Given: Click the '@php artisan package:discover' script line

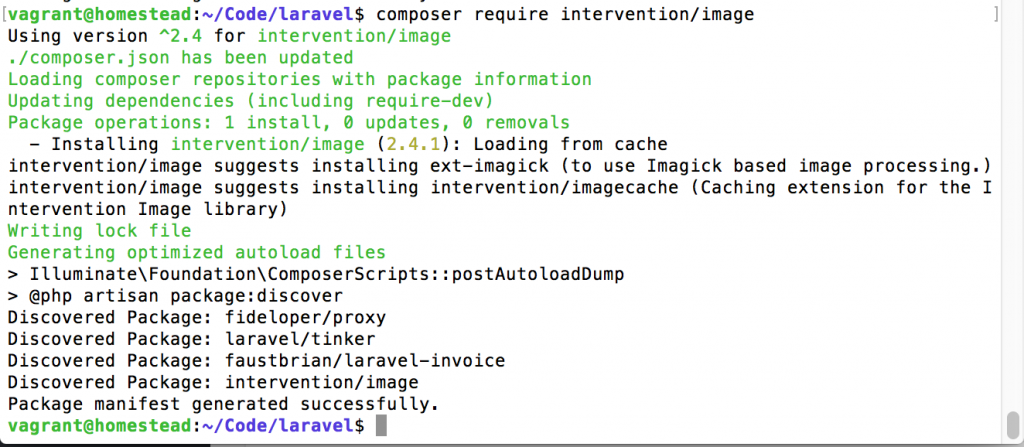Looking at the screenshot, I should tap(176, 296).
